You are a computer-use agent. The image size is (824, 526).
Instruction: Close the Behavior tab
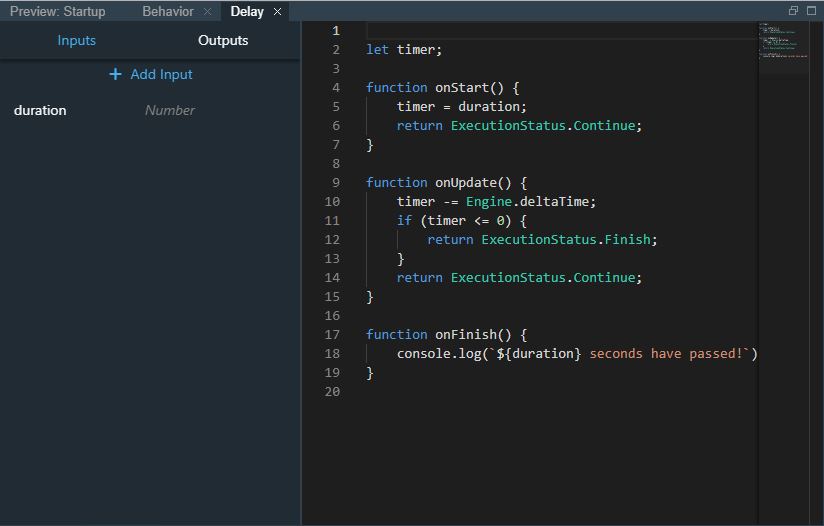pyautogui.click(x=207, y=12)
